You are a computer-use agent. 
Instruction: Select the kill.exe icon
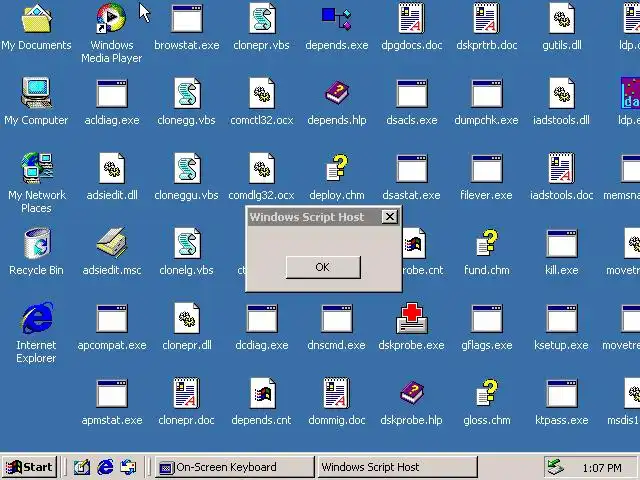[562, 243]
